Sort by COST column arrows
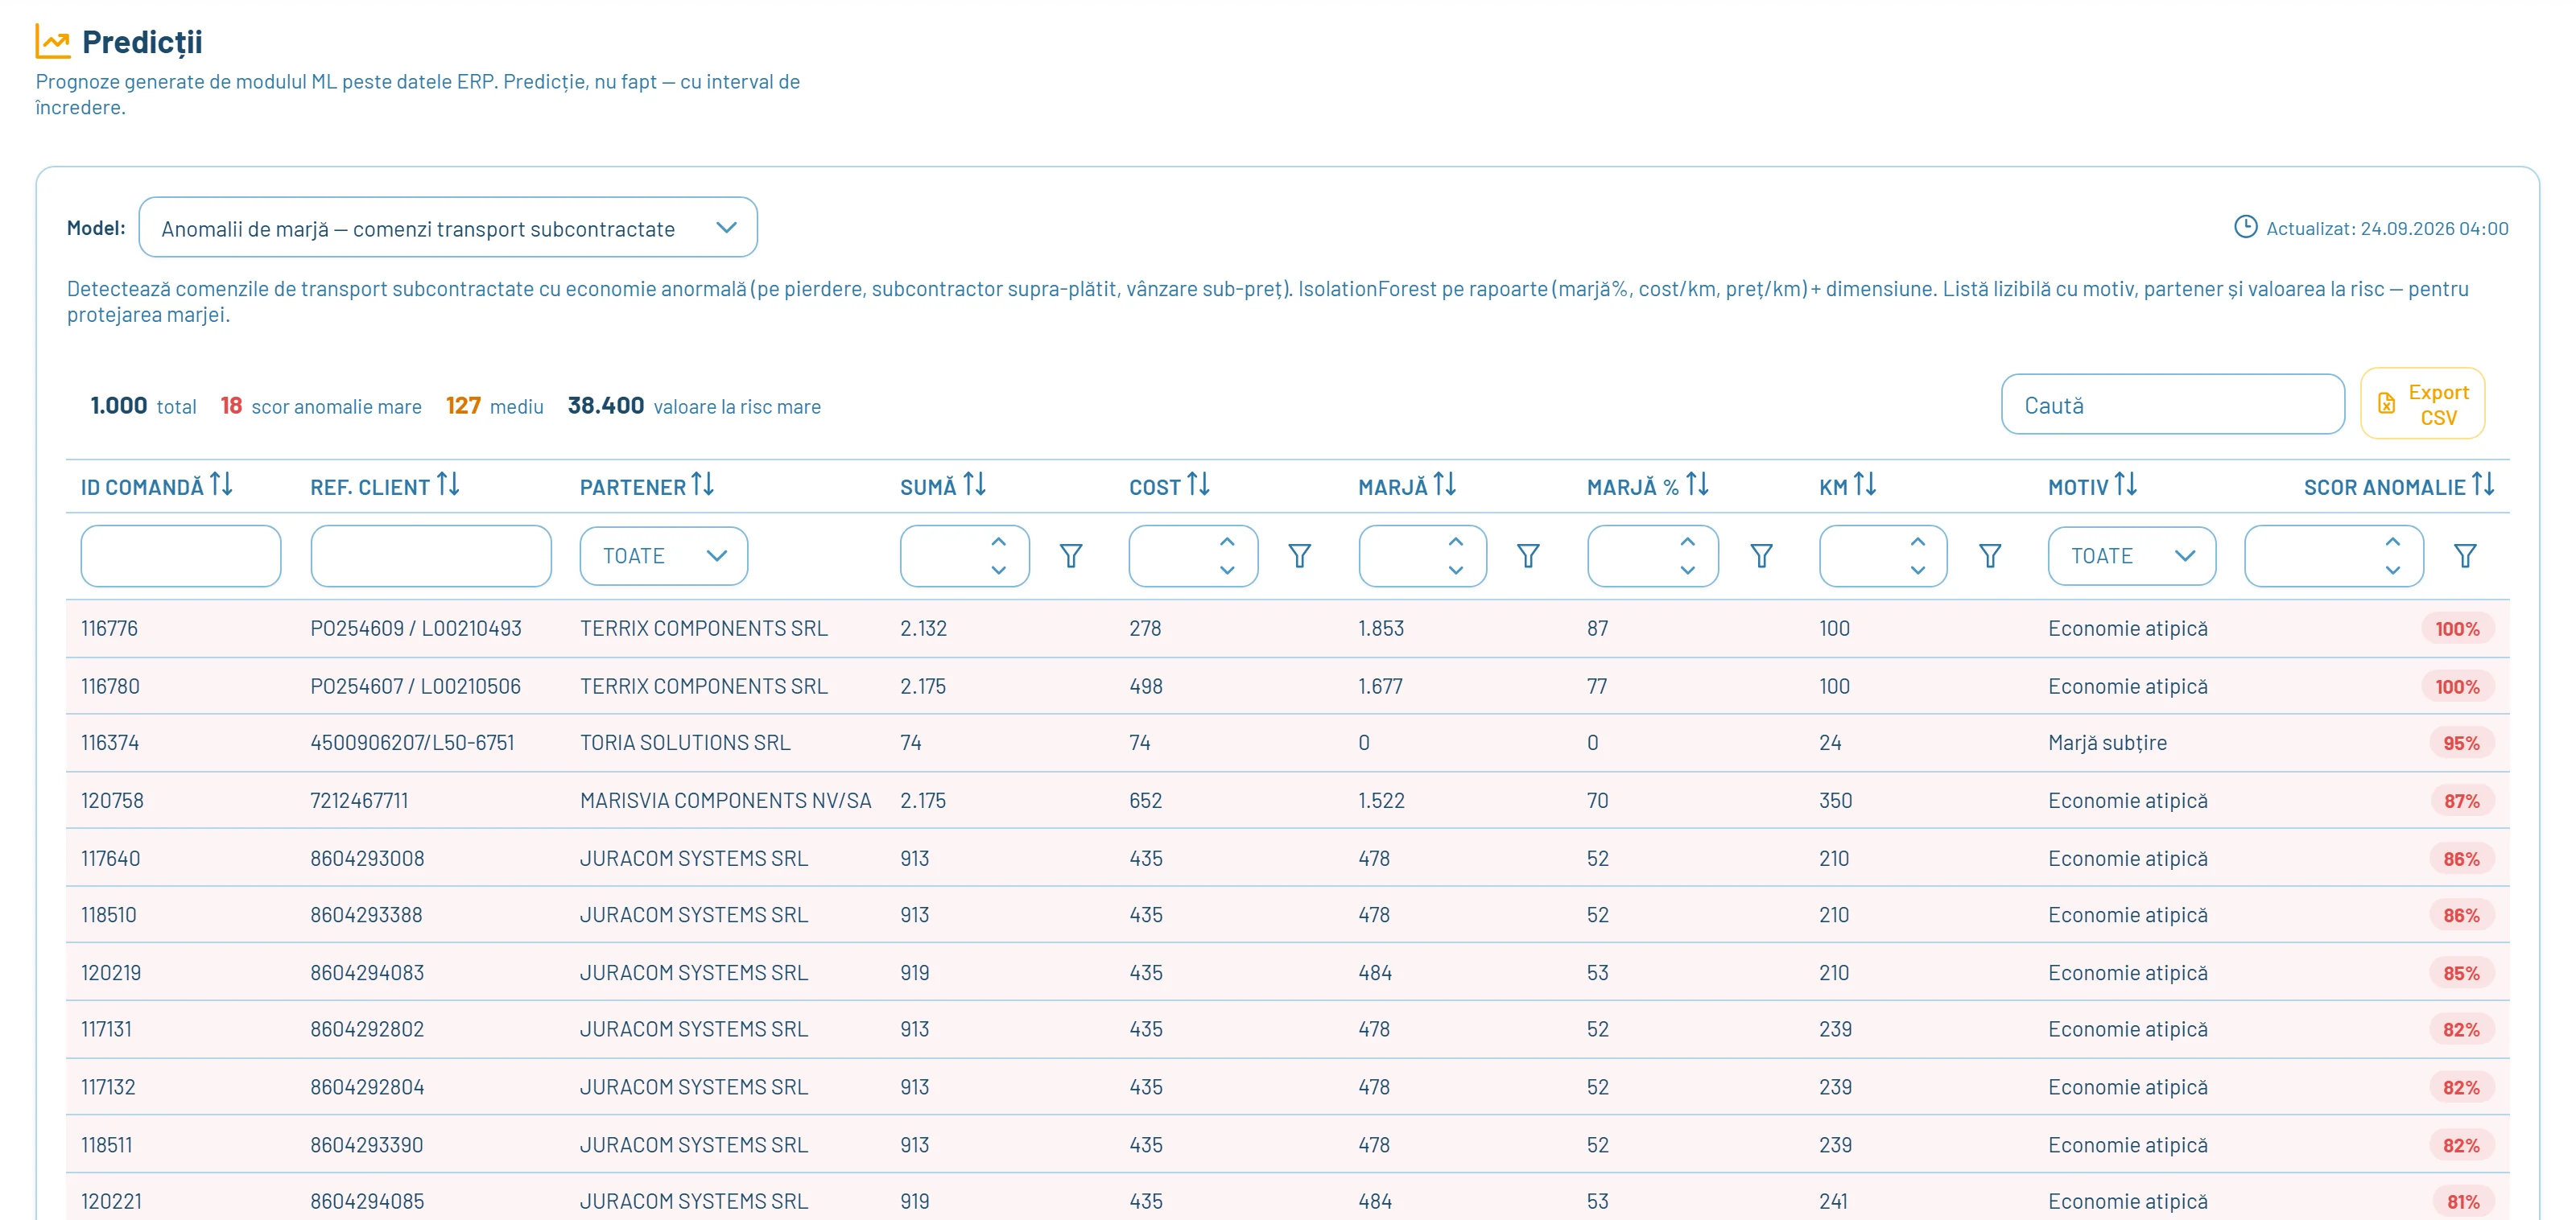 point(1198,485)
